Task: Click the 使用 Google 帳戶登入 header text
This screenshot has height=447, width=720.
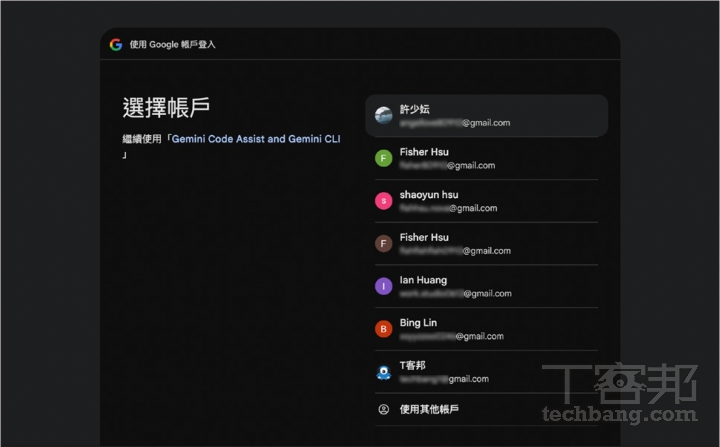Action: click(172, 45)
